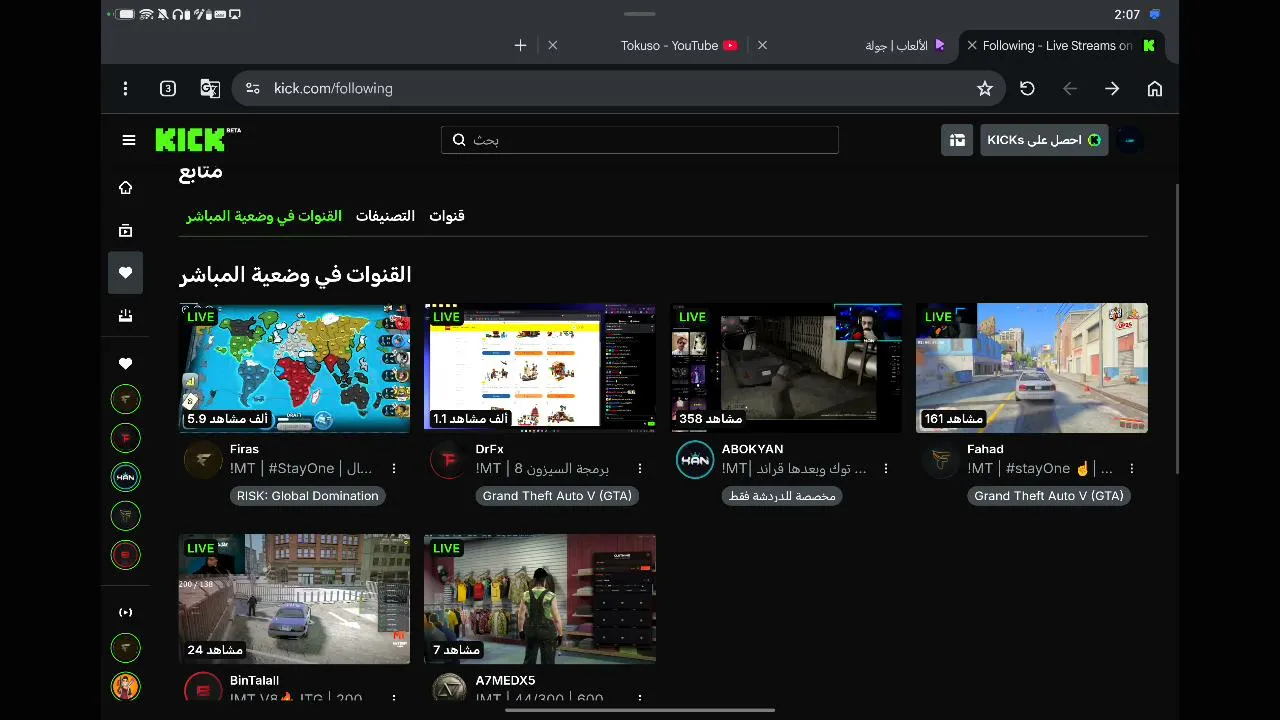Screen dimensions: 1280x720
Task: Watch the DrFx live stream thumbnail
Action: pos(540,368)
